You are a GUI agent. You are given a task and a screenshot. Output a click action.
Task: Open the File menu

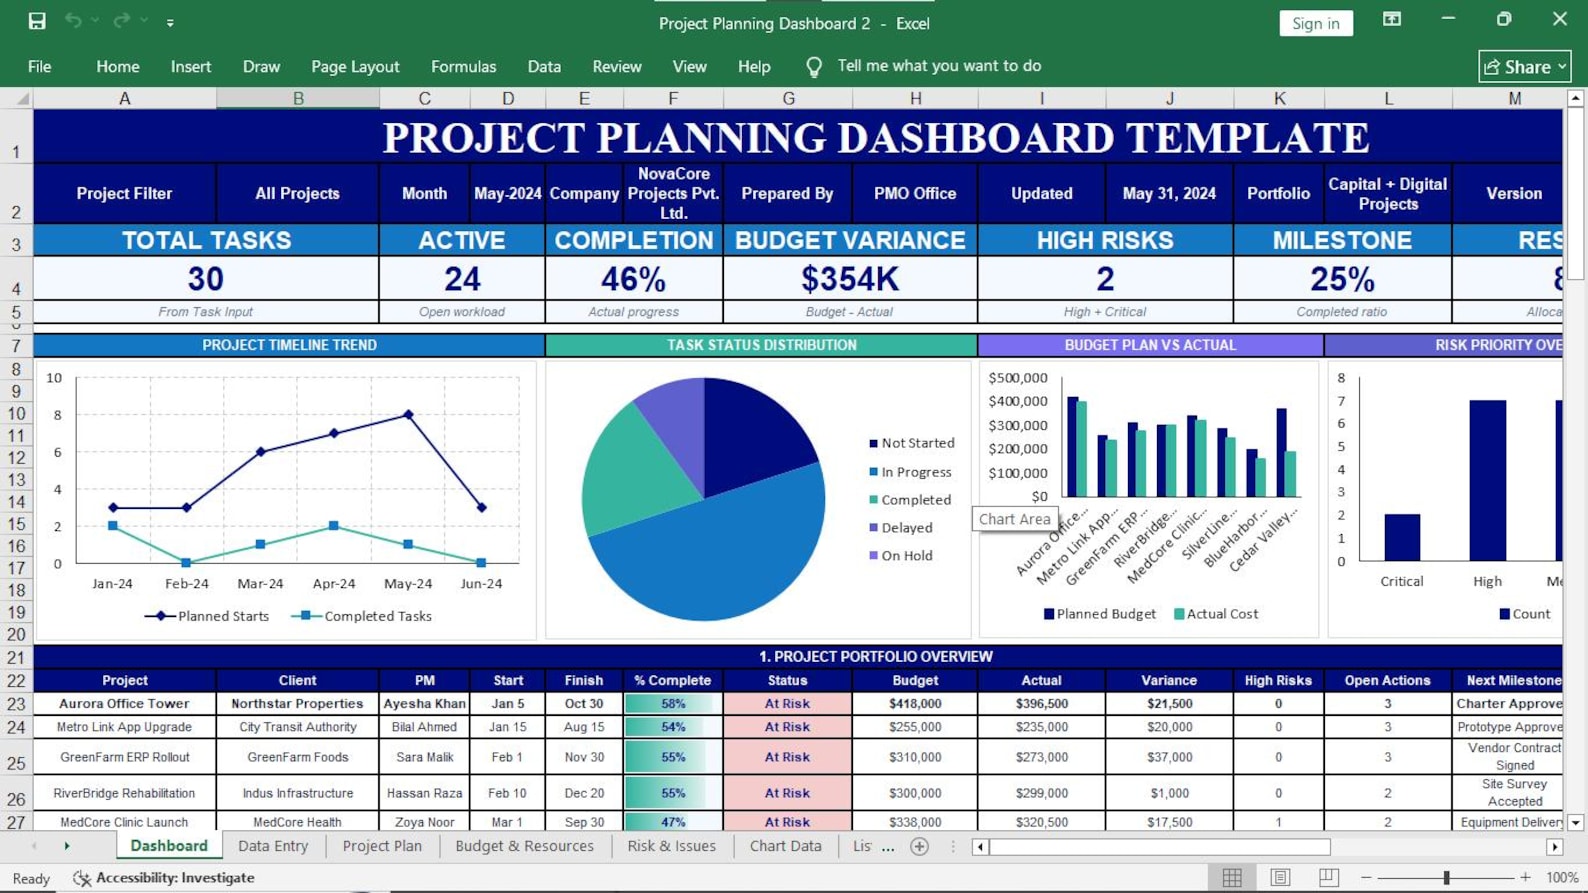(40, 67)
